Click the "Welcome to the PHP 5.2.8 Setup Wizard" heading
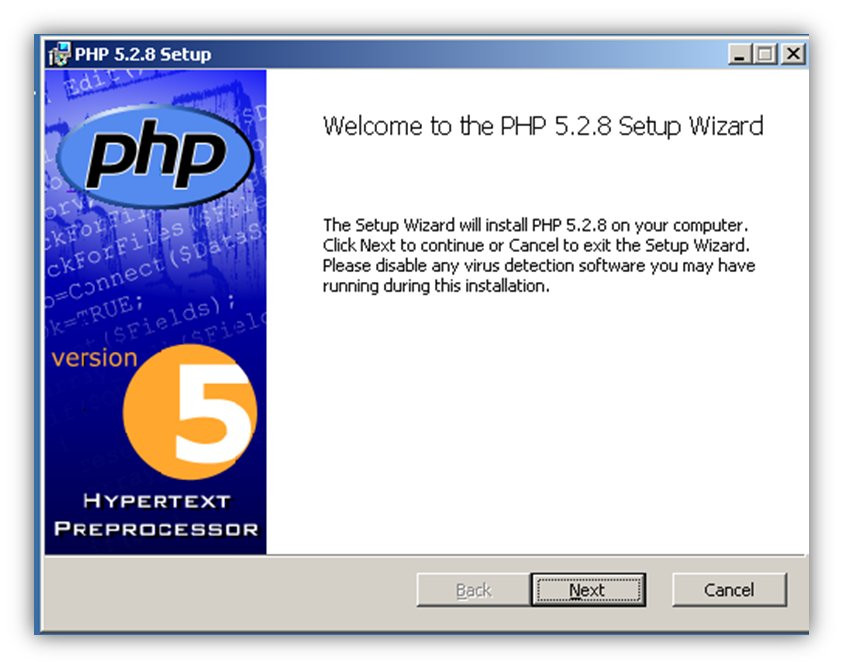 pyautogui.click(x=543, y=126)
